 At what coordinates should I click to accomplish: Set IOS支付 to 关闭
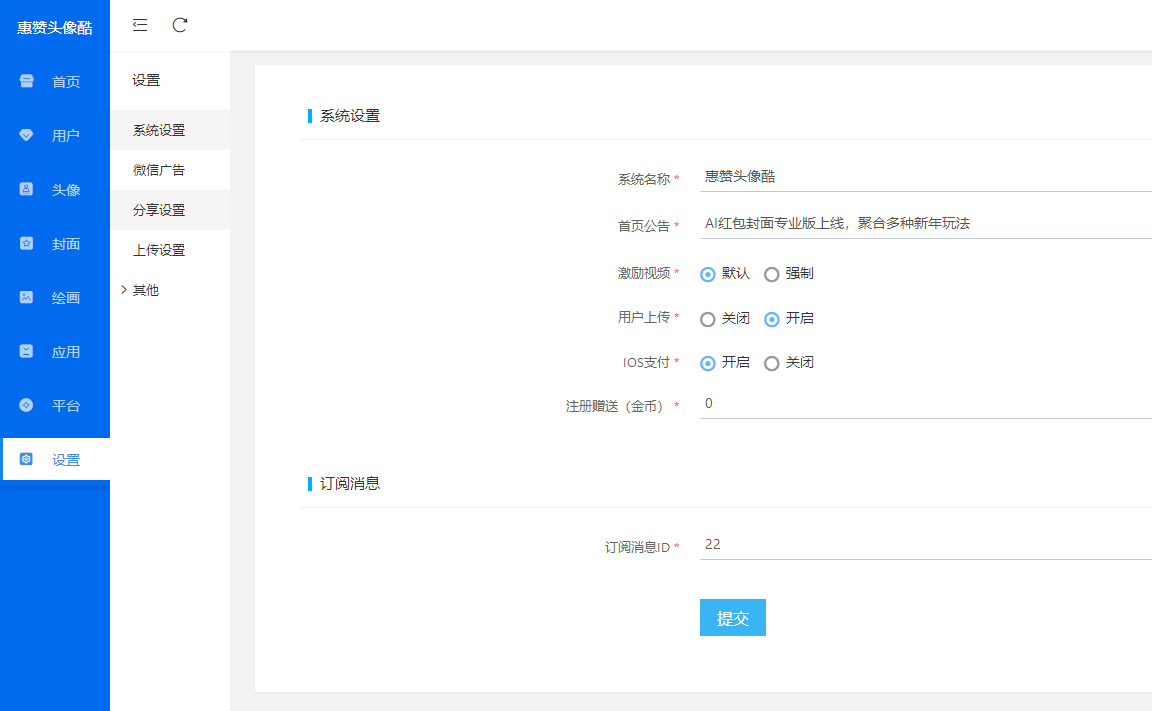[771, 364]
